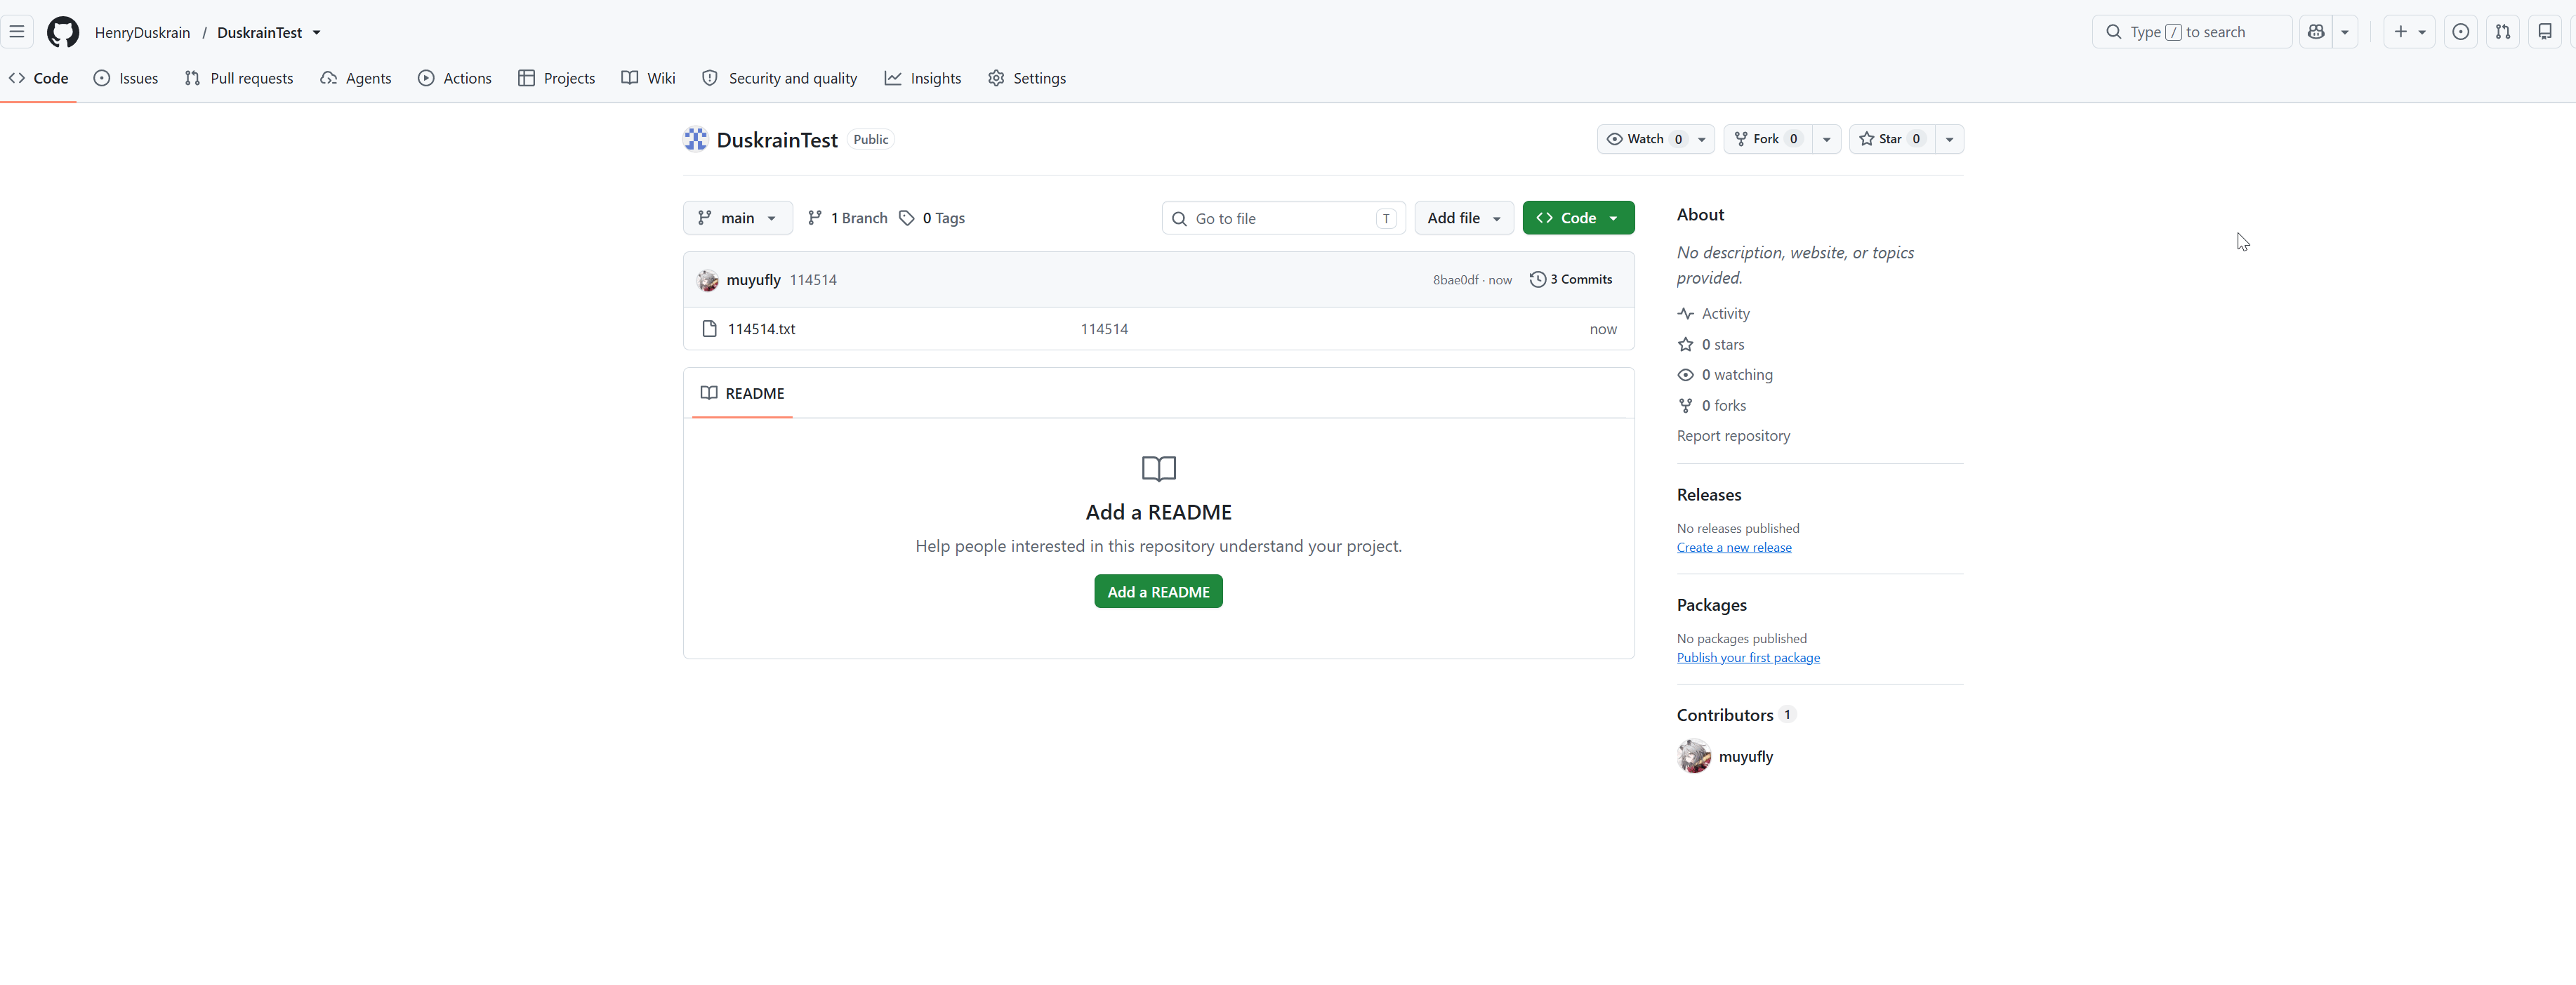View the '0 watching' link

click(1725, 375)
